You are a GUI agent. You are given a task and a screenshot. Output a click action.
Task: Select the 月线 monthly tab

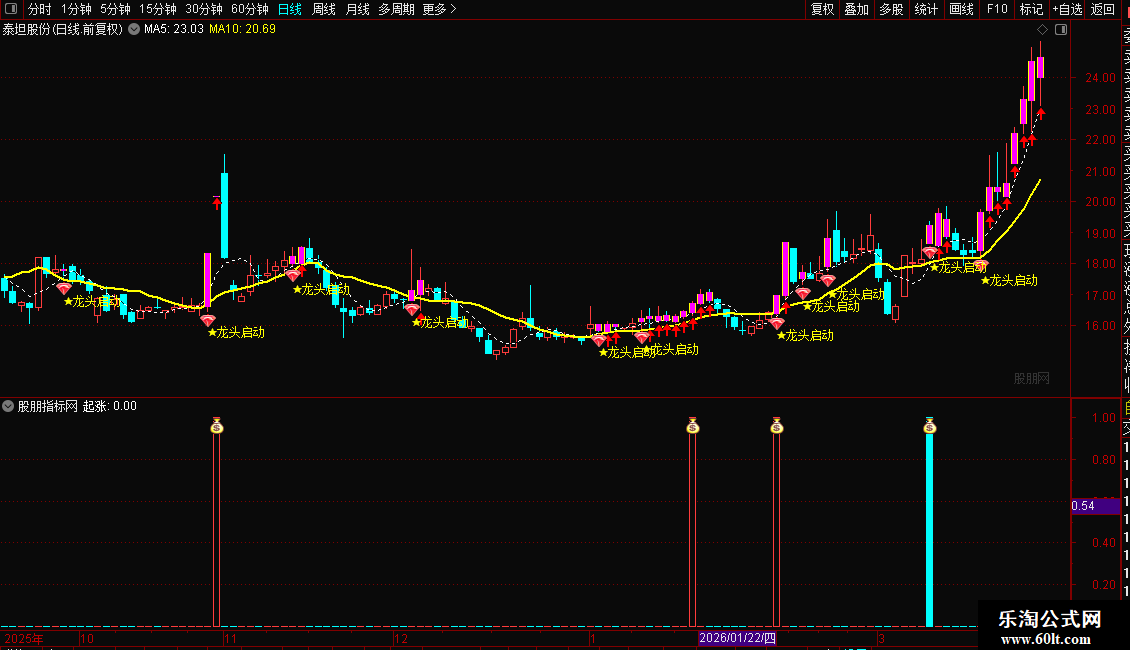pyautogui.click(x=357, y=9)
